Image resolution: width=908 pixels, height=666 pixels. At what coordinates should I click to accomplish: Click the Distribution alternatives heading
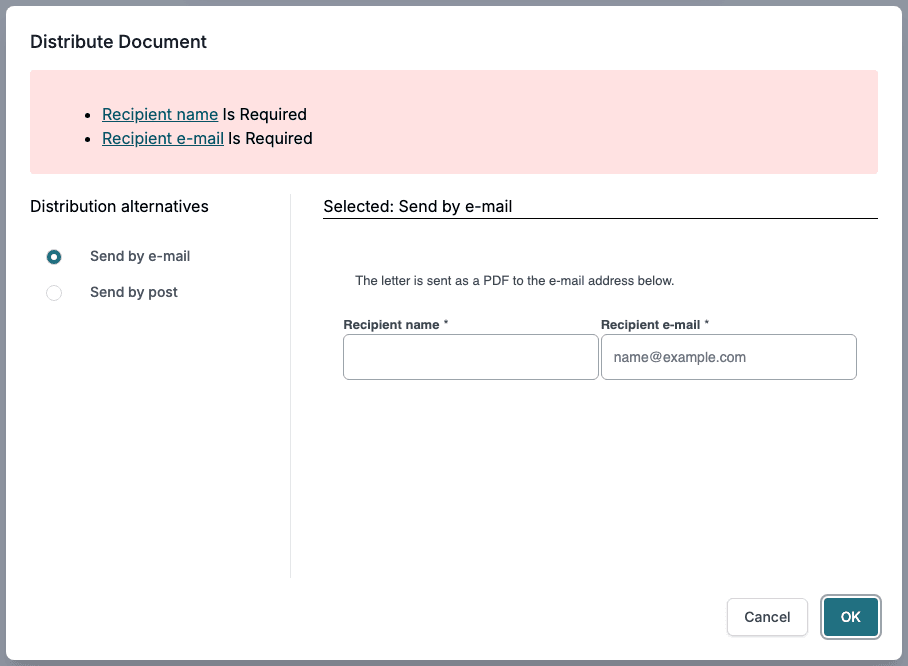tap(119, 207)
